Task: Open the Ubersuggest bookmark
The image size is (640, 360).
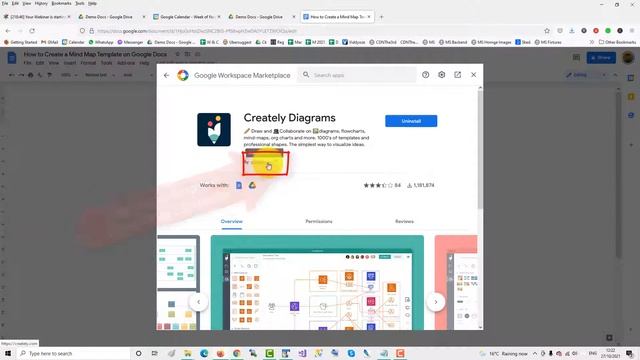Action: (x=237, y=42)
